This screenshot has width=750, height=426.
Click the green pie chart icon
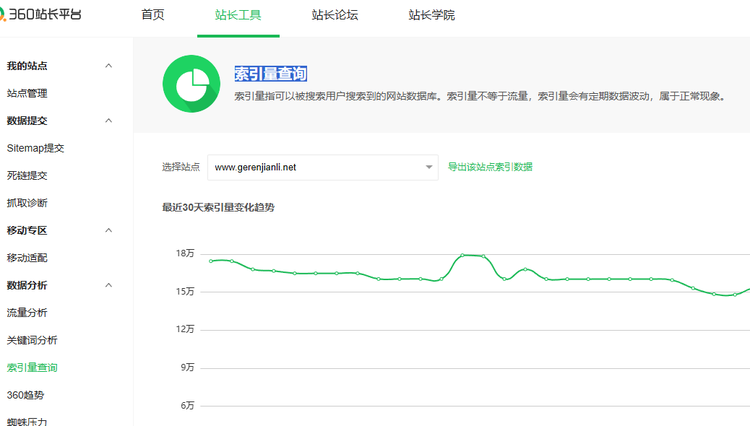(x=191, y=85)
